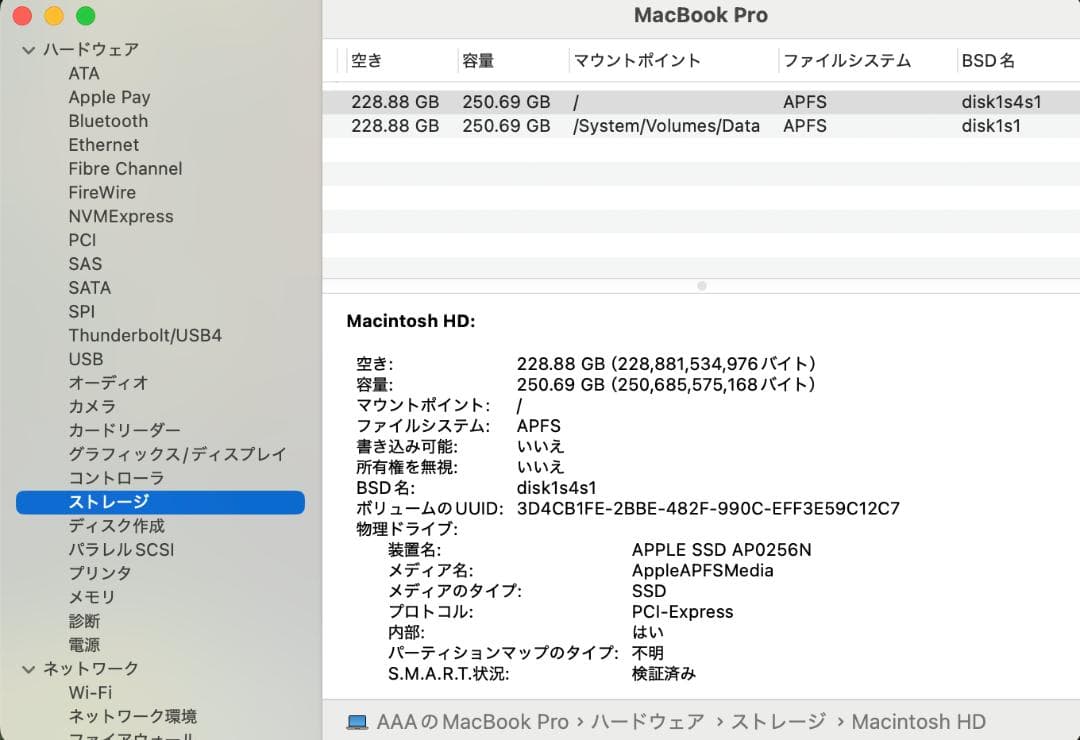Screen dimensions: 1080x740
Task: Select Thunderbolt/USB4 in the sidebar
Action: coord(145,335)
